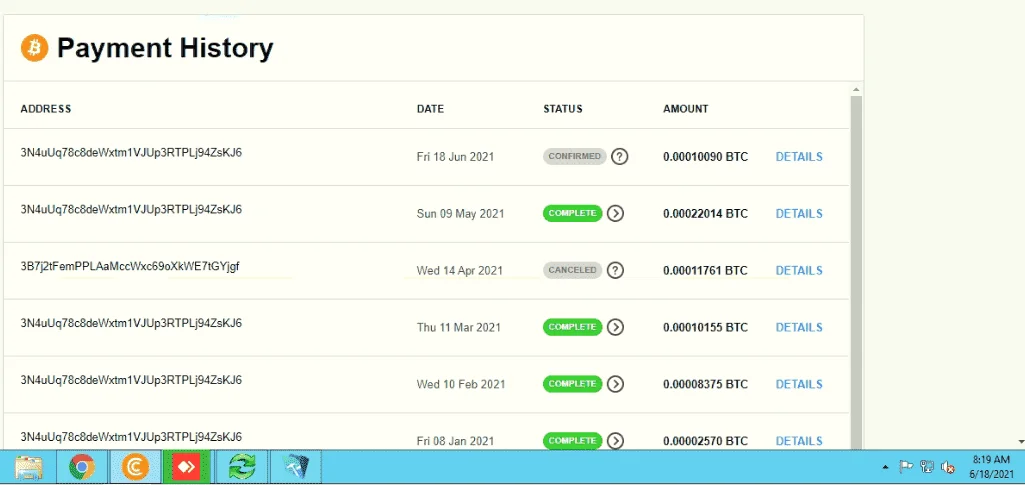Open the clock showing 8:19 AM
Viewport: 1025px width, 485px height.
point(992,467)
